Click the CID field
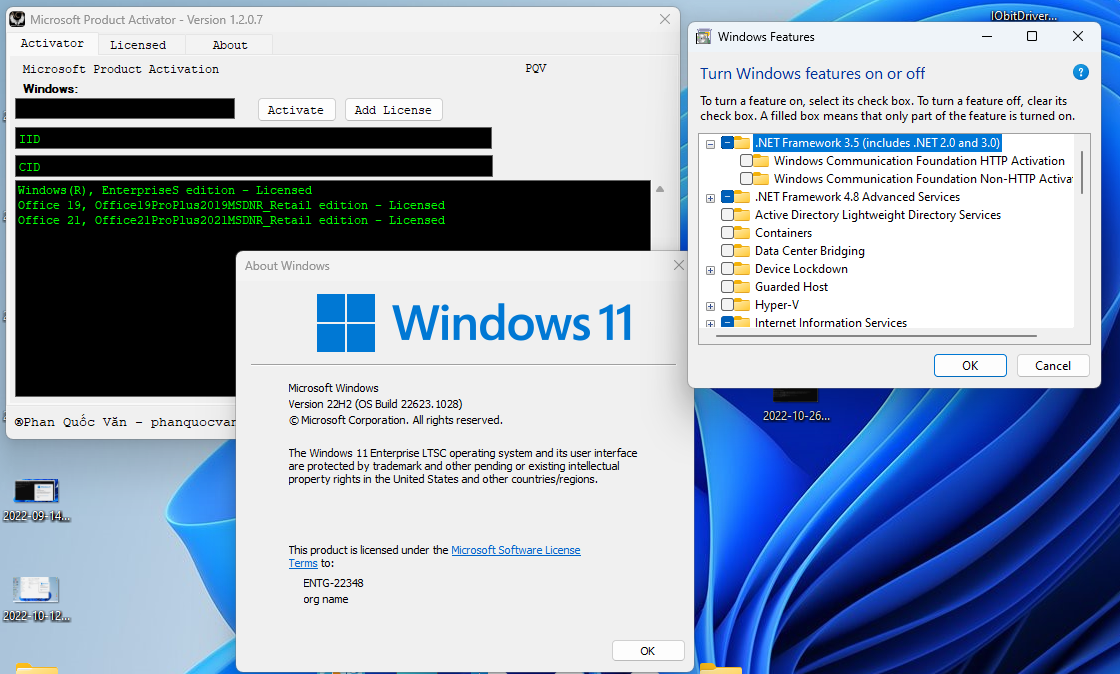1120x674 pixels. pos(254,166)
